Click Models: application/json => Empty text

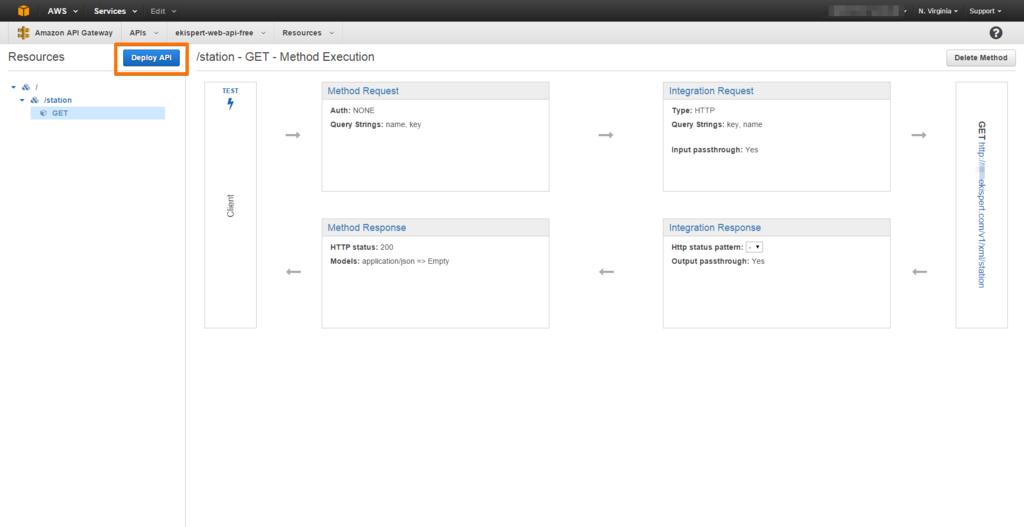390,261
